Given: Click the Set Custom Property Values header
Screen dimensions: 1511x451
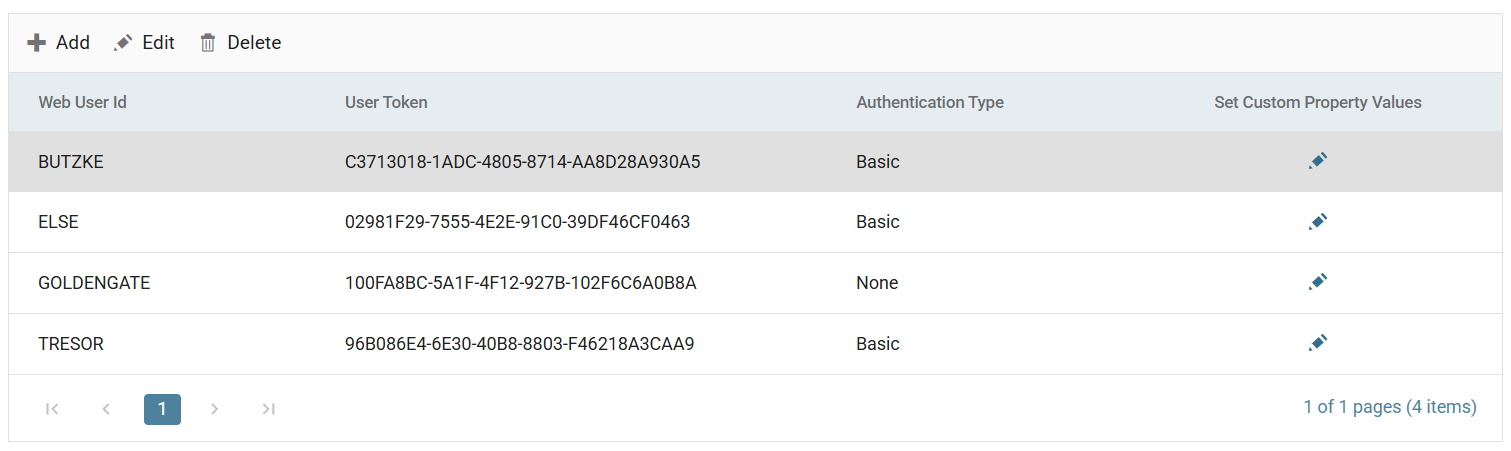Looking at the screenshot, I should pyautogui.click(x=1318, y=102).
